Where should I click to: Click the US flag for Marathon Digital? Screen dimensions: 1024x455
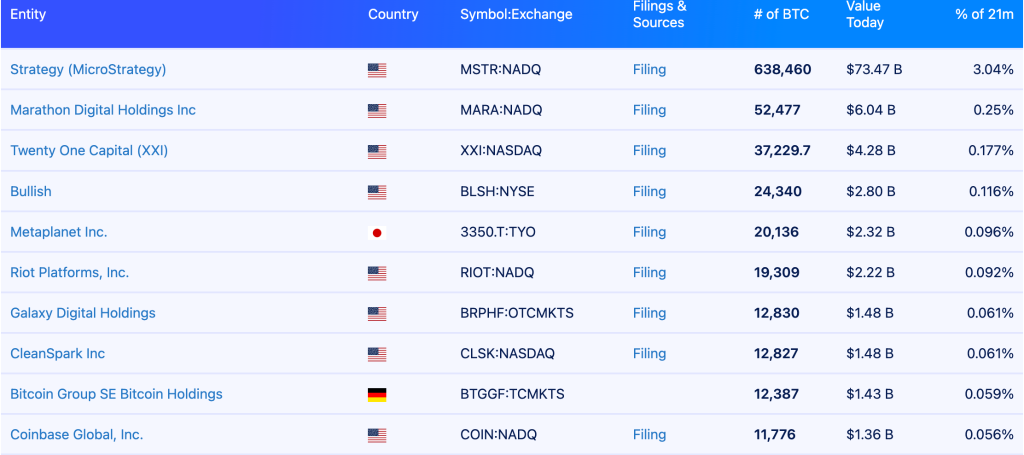pos(377,111)
